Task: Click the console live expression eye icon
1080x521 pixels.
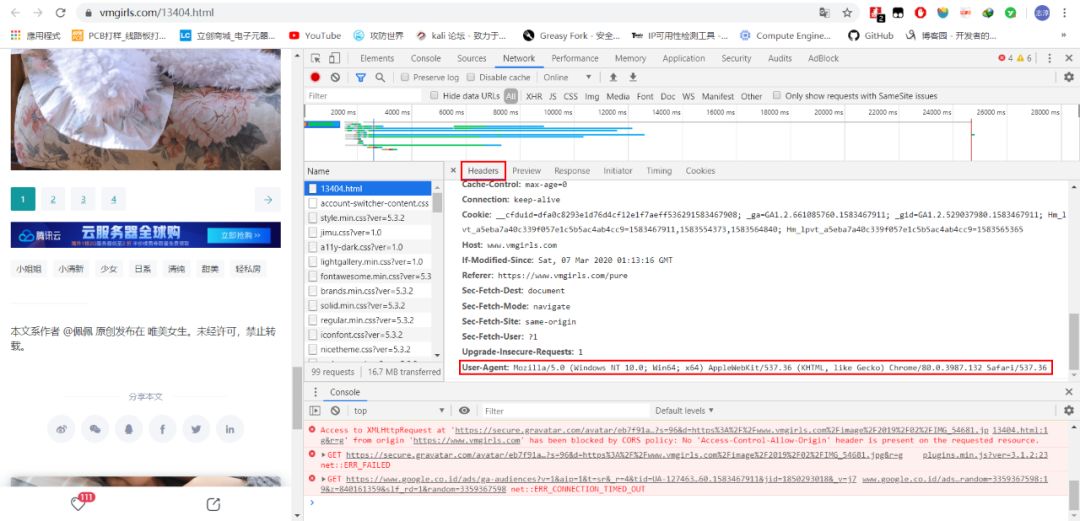Action: coord(464,410)
